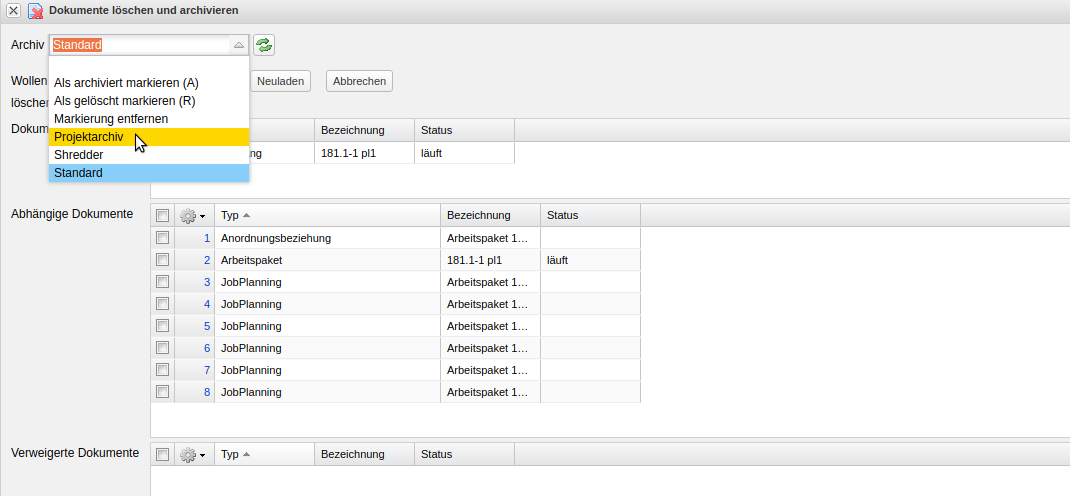Close the dialog with the X icon
Image resolution: width=1070 pixels, height=496 pixels.
tap(14, 10)
